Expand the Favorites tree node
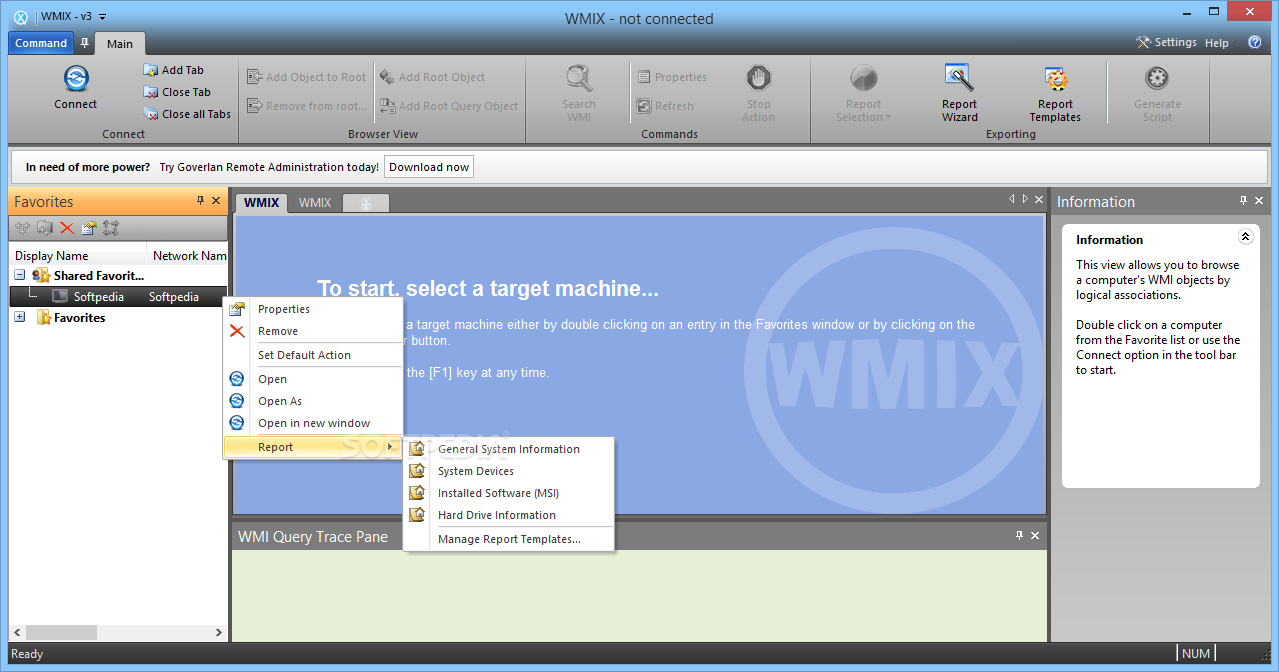Screen dimensions: 1279x672 click(20, 317)
